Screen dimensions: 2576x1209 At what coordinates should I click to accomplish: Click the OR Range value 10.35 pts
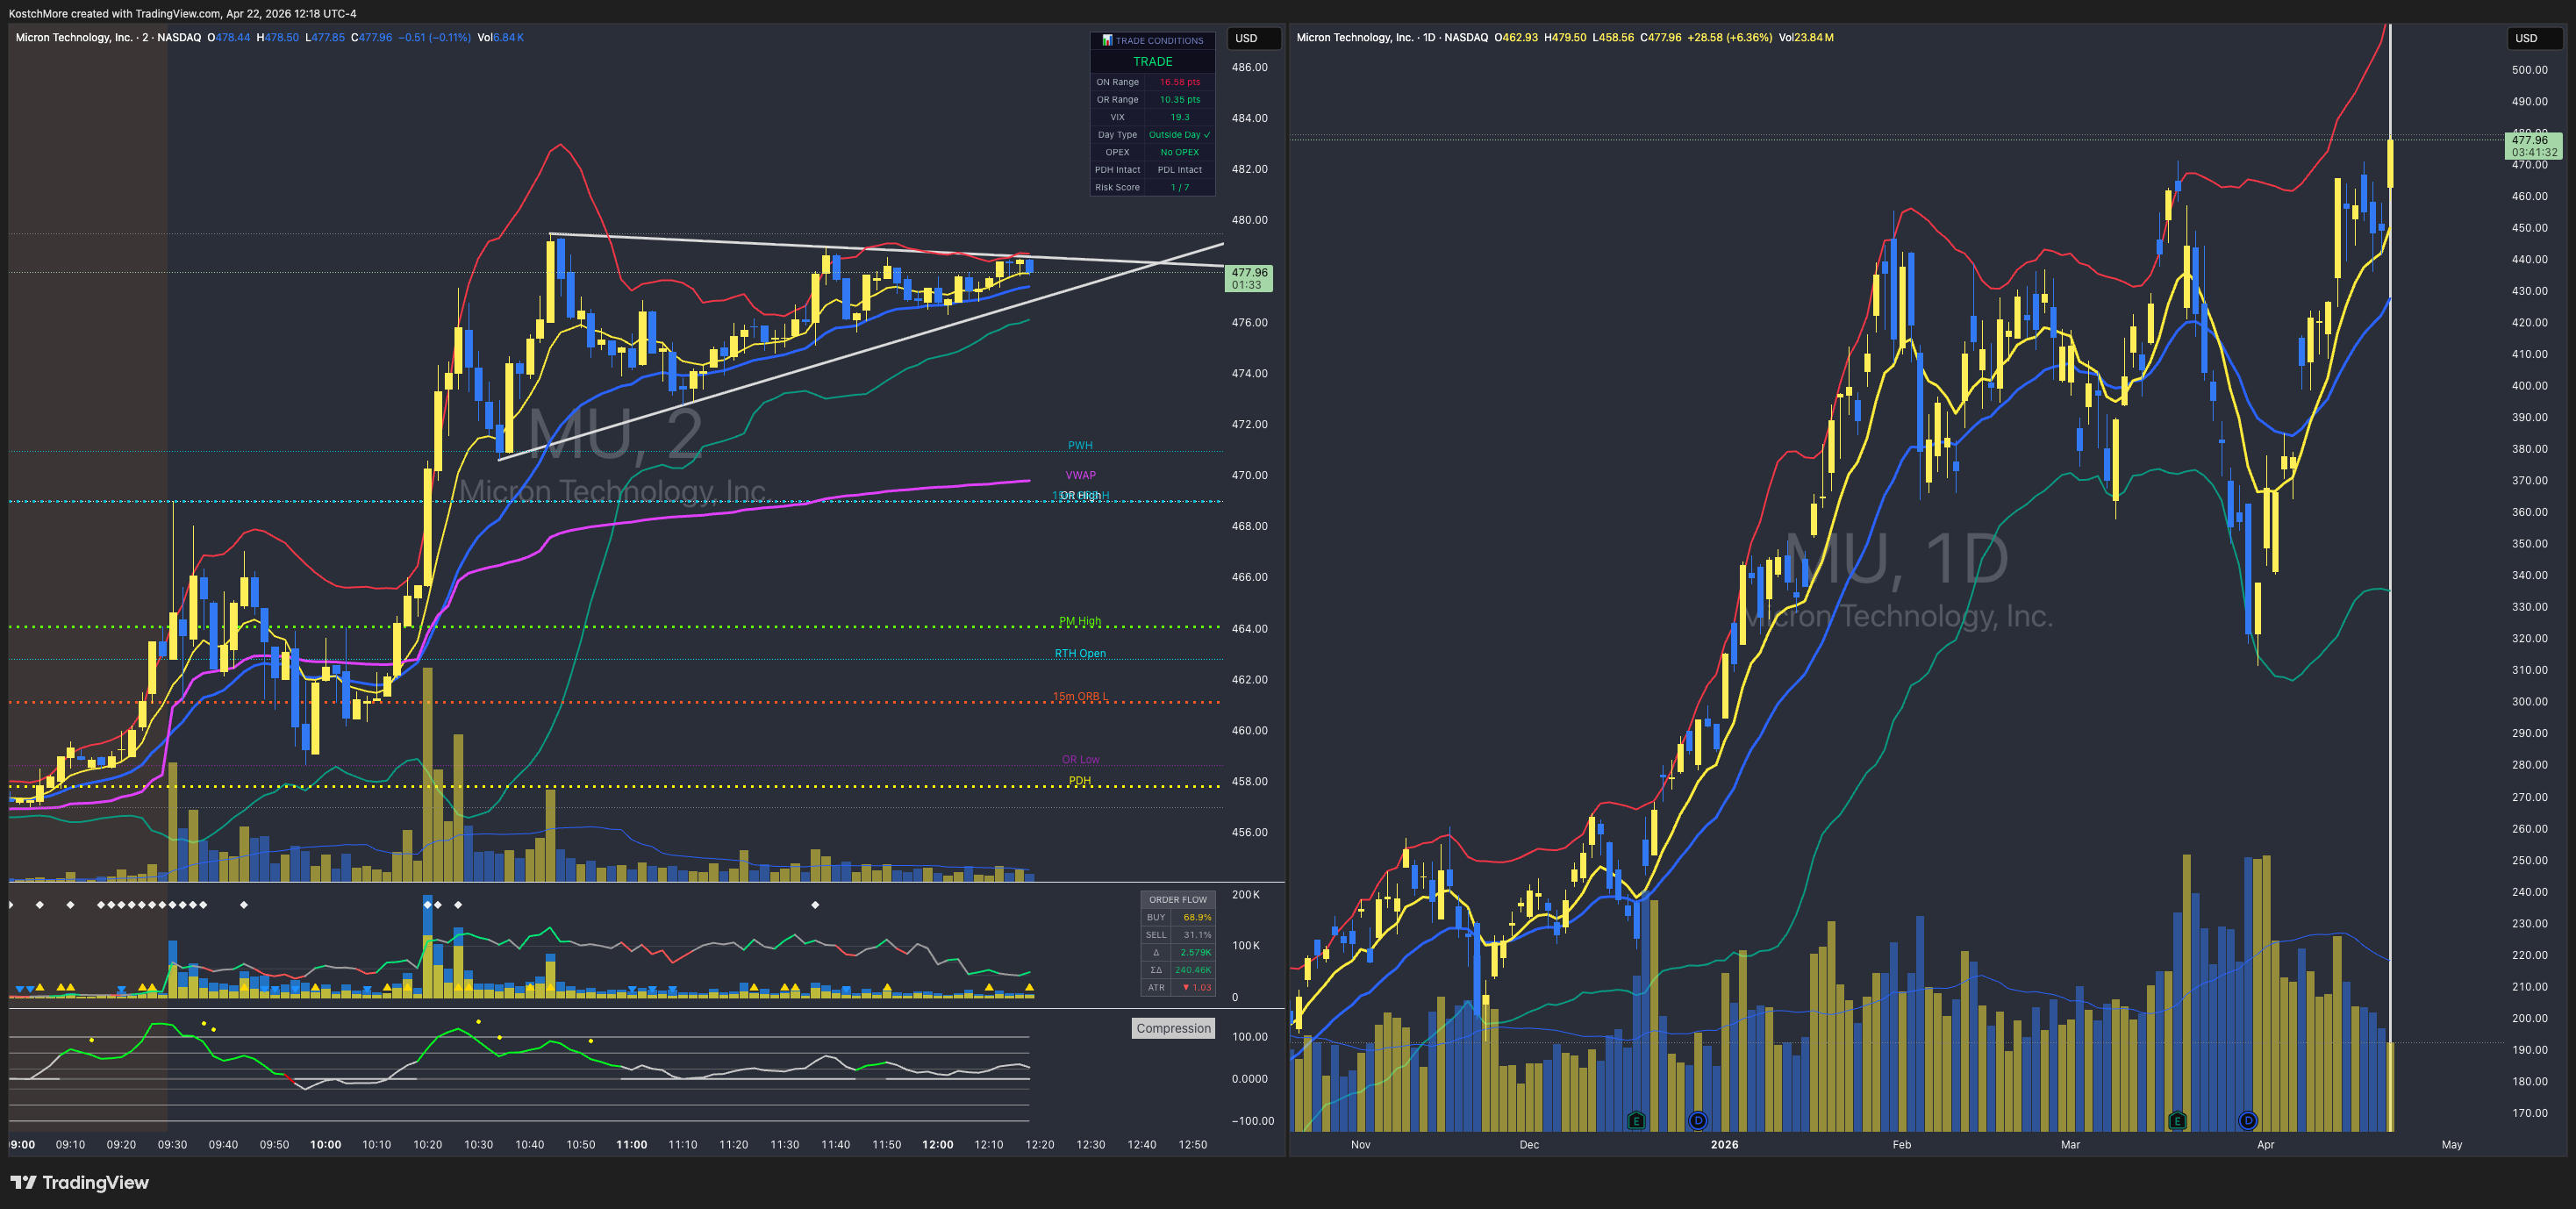point(1180,100)
